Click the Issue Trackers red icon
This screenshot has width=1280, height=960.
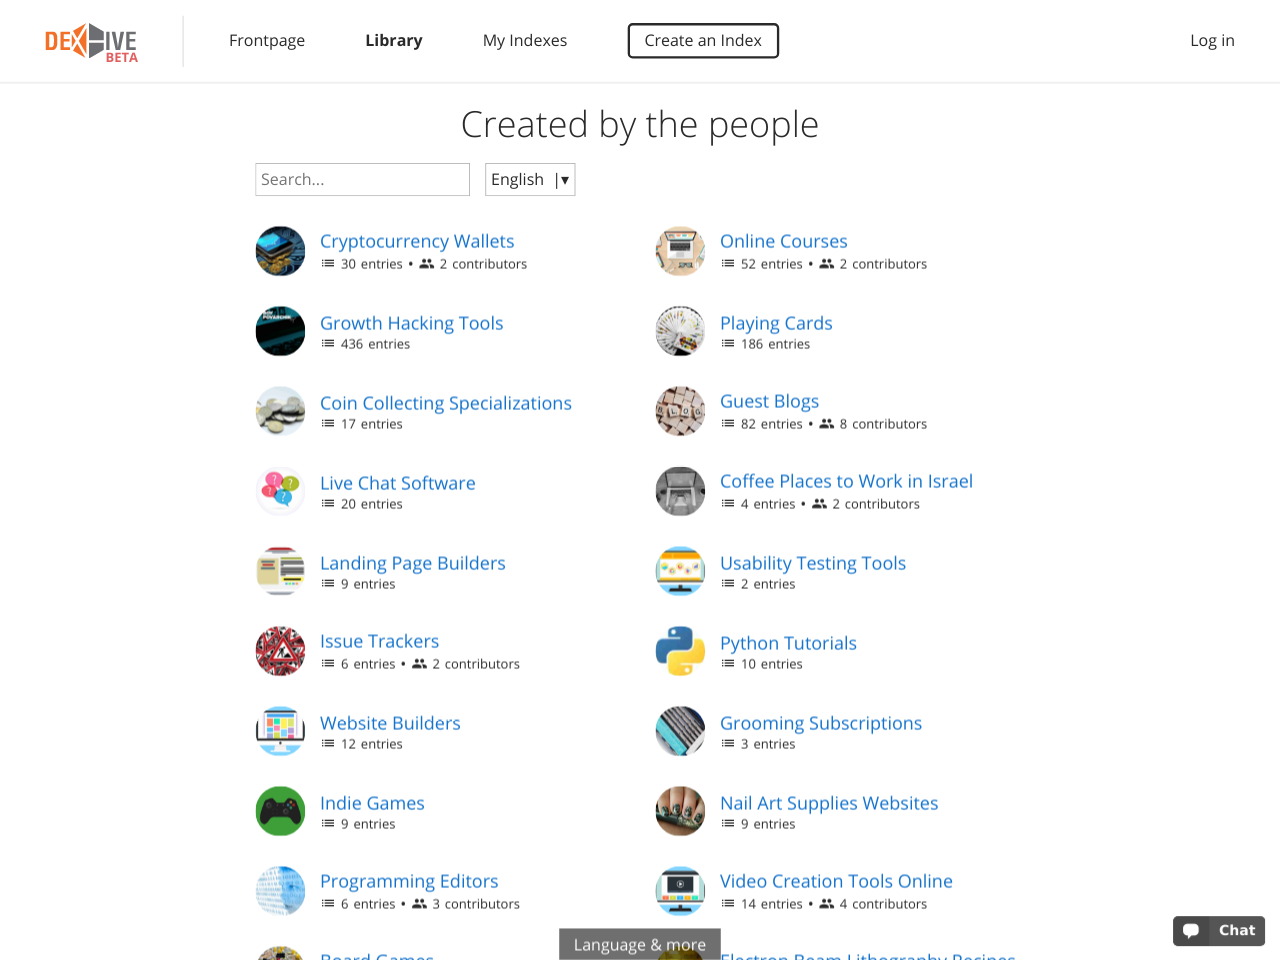coord(280,651)
